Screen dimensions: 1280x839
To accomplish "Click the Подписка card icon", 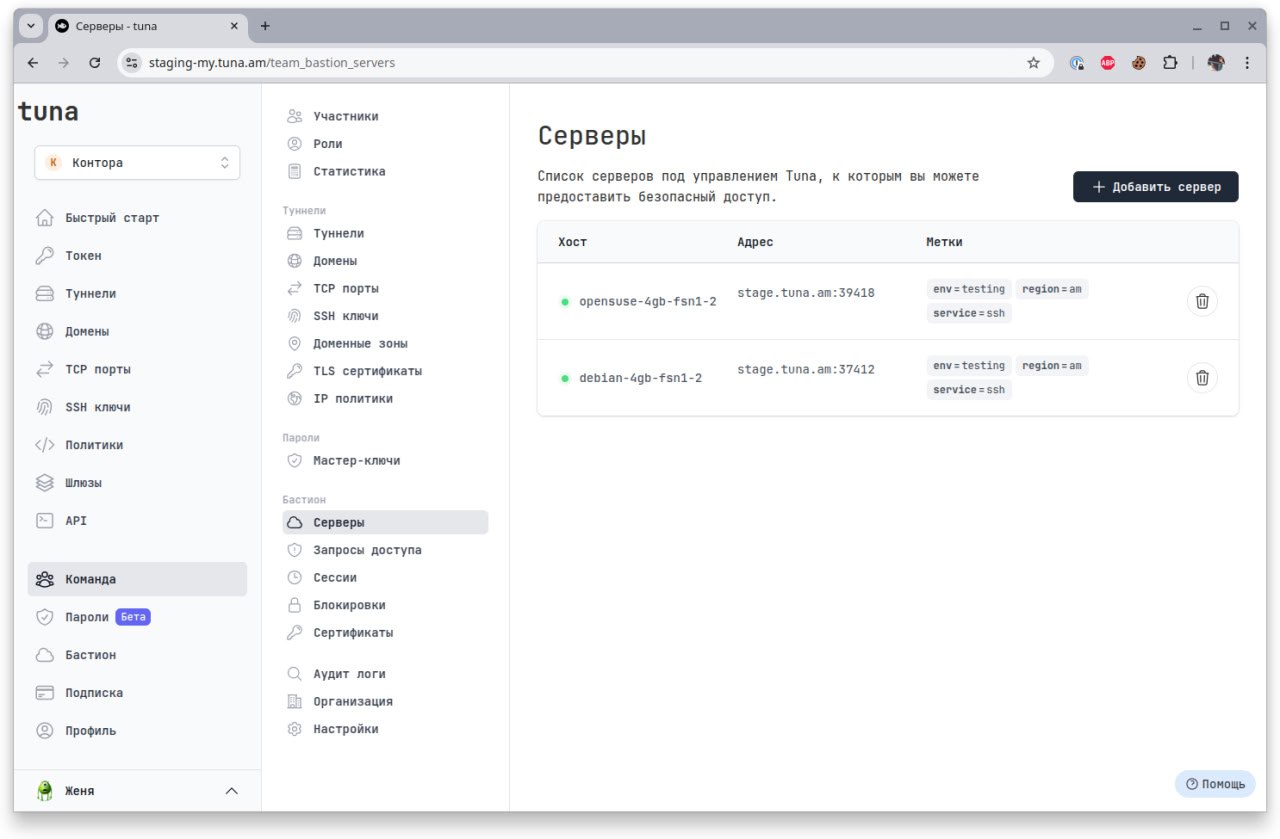I will pos(44,693).
